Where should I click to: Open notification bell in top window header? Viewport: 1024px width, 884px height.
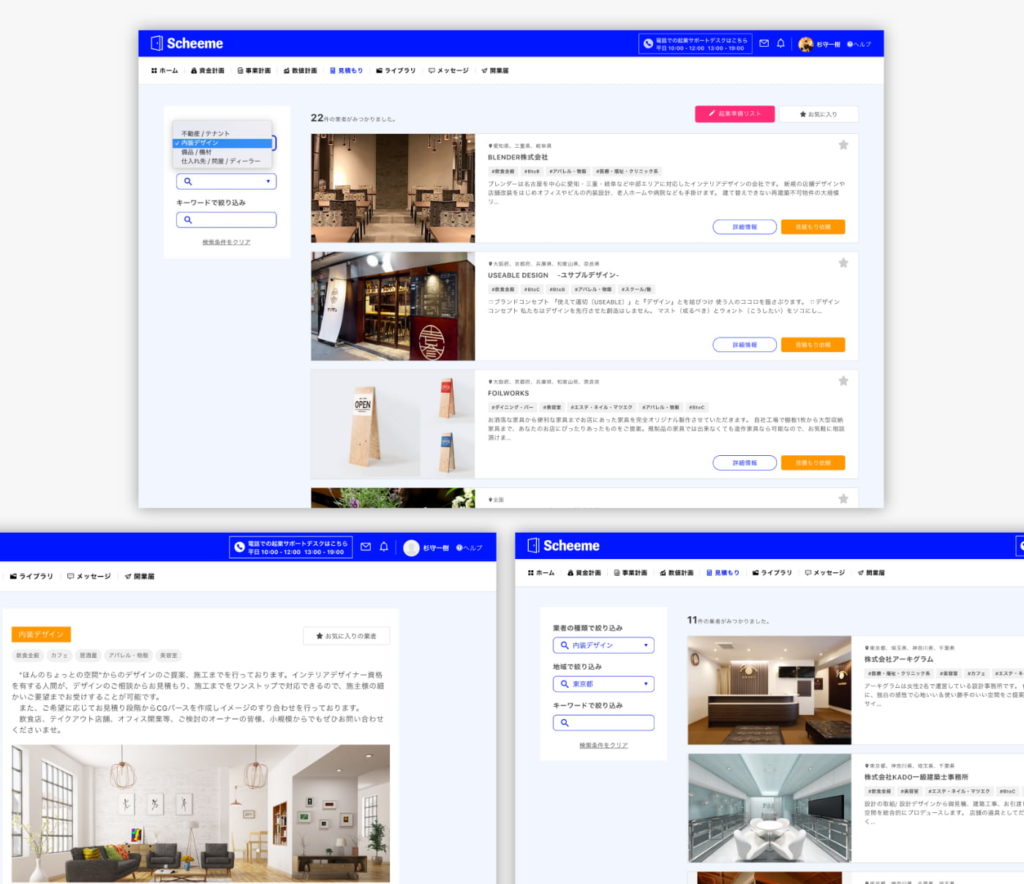point(780,43)
